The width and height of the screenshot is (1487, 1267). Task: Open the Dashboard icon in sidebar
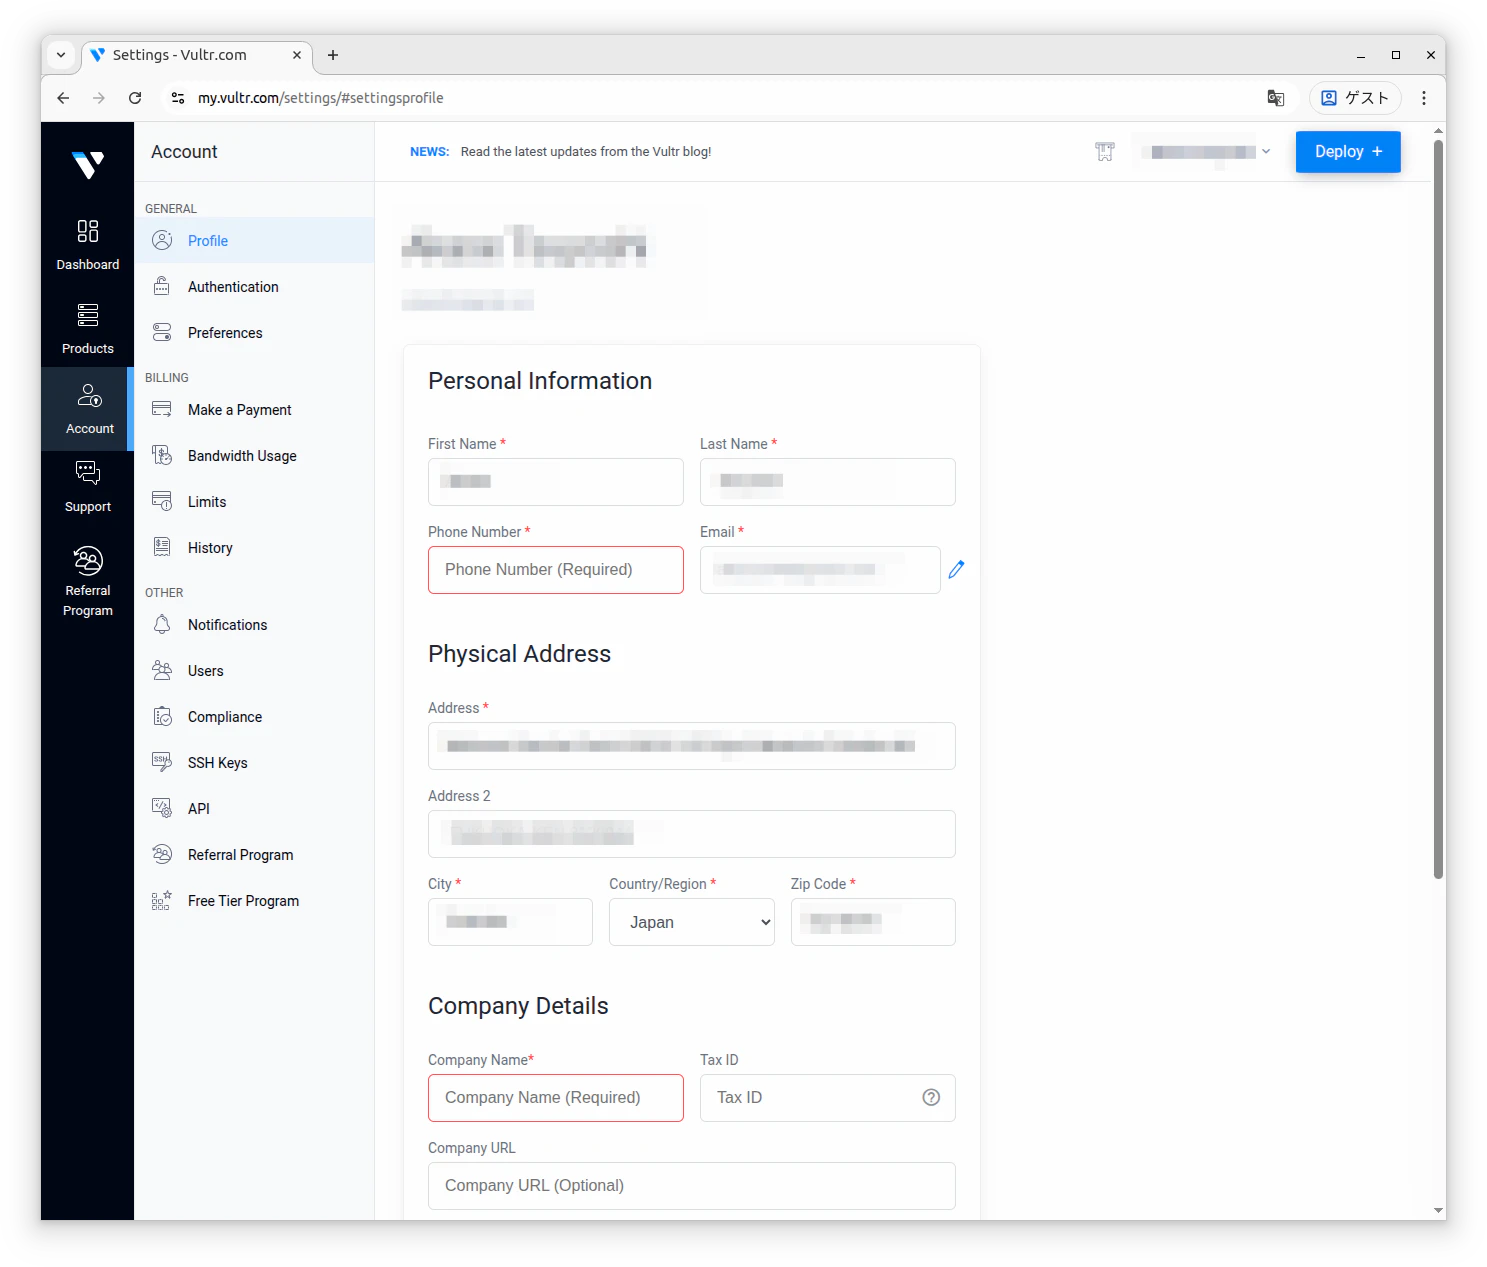point(88,231)
